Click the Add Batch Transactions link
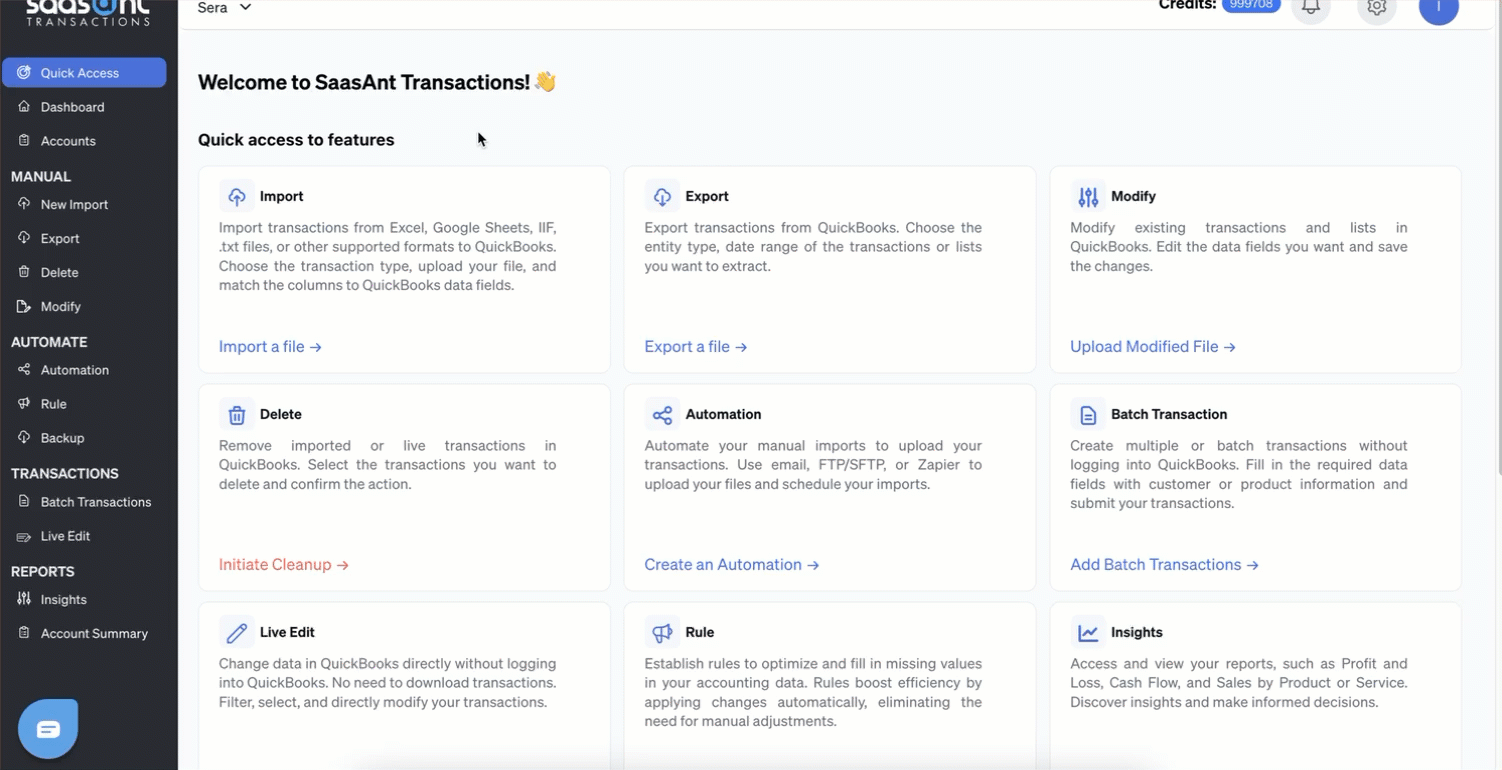The height and width of the screenshot is (770, 1502). tap(1164, 565)
